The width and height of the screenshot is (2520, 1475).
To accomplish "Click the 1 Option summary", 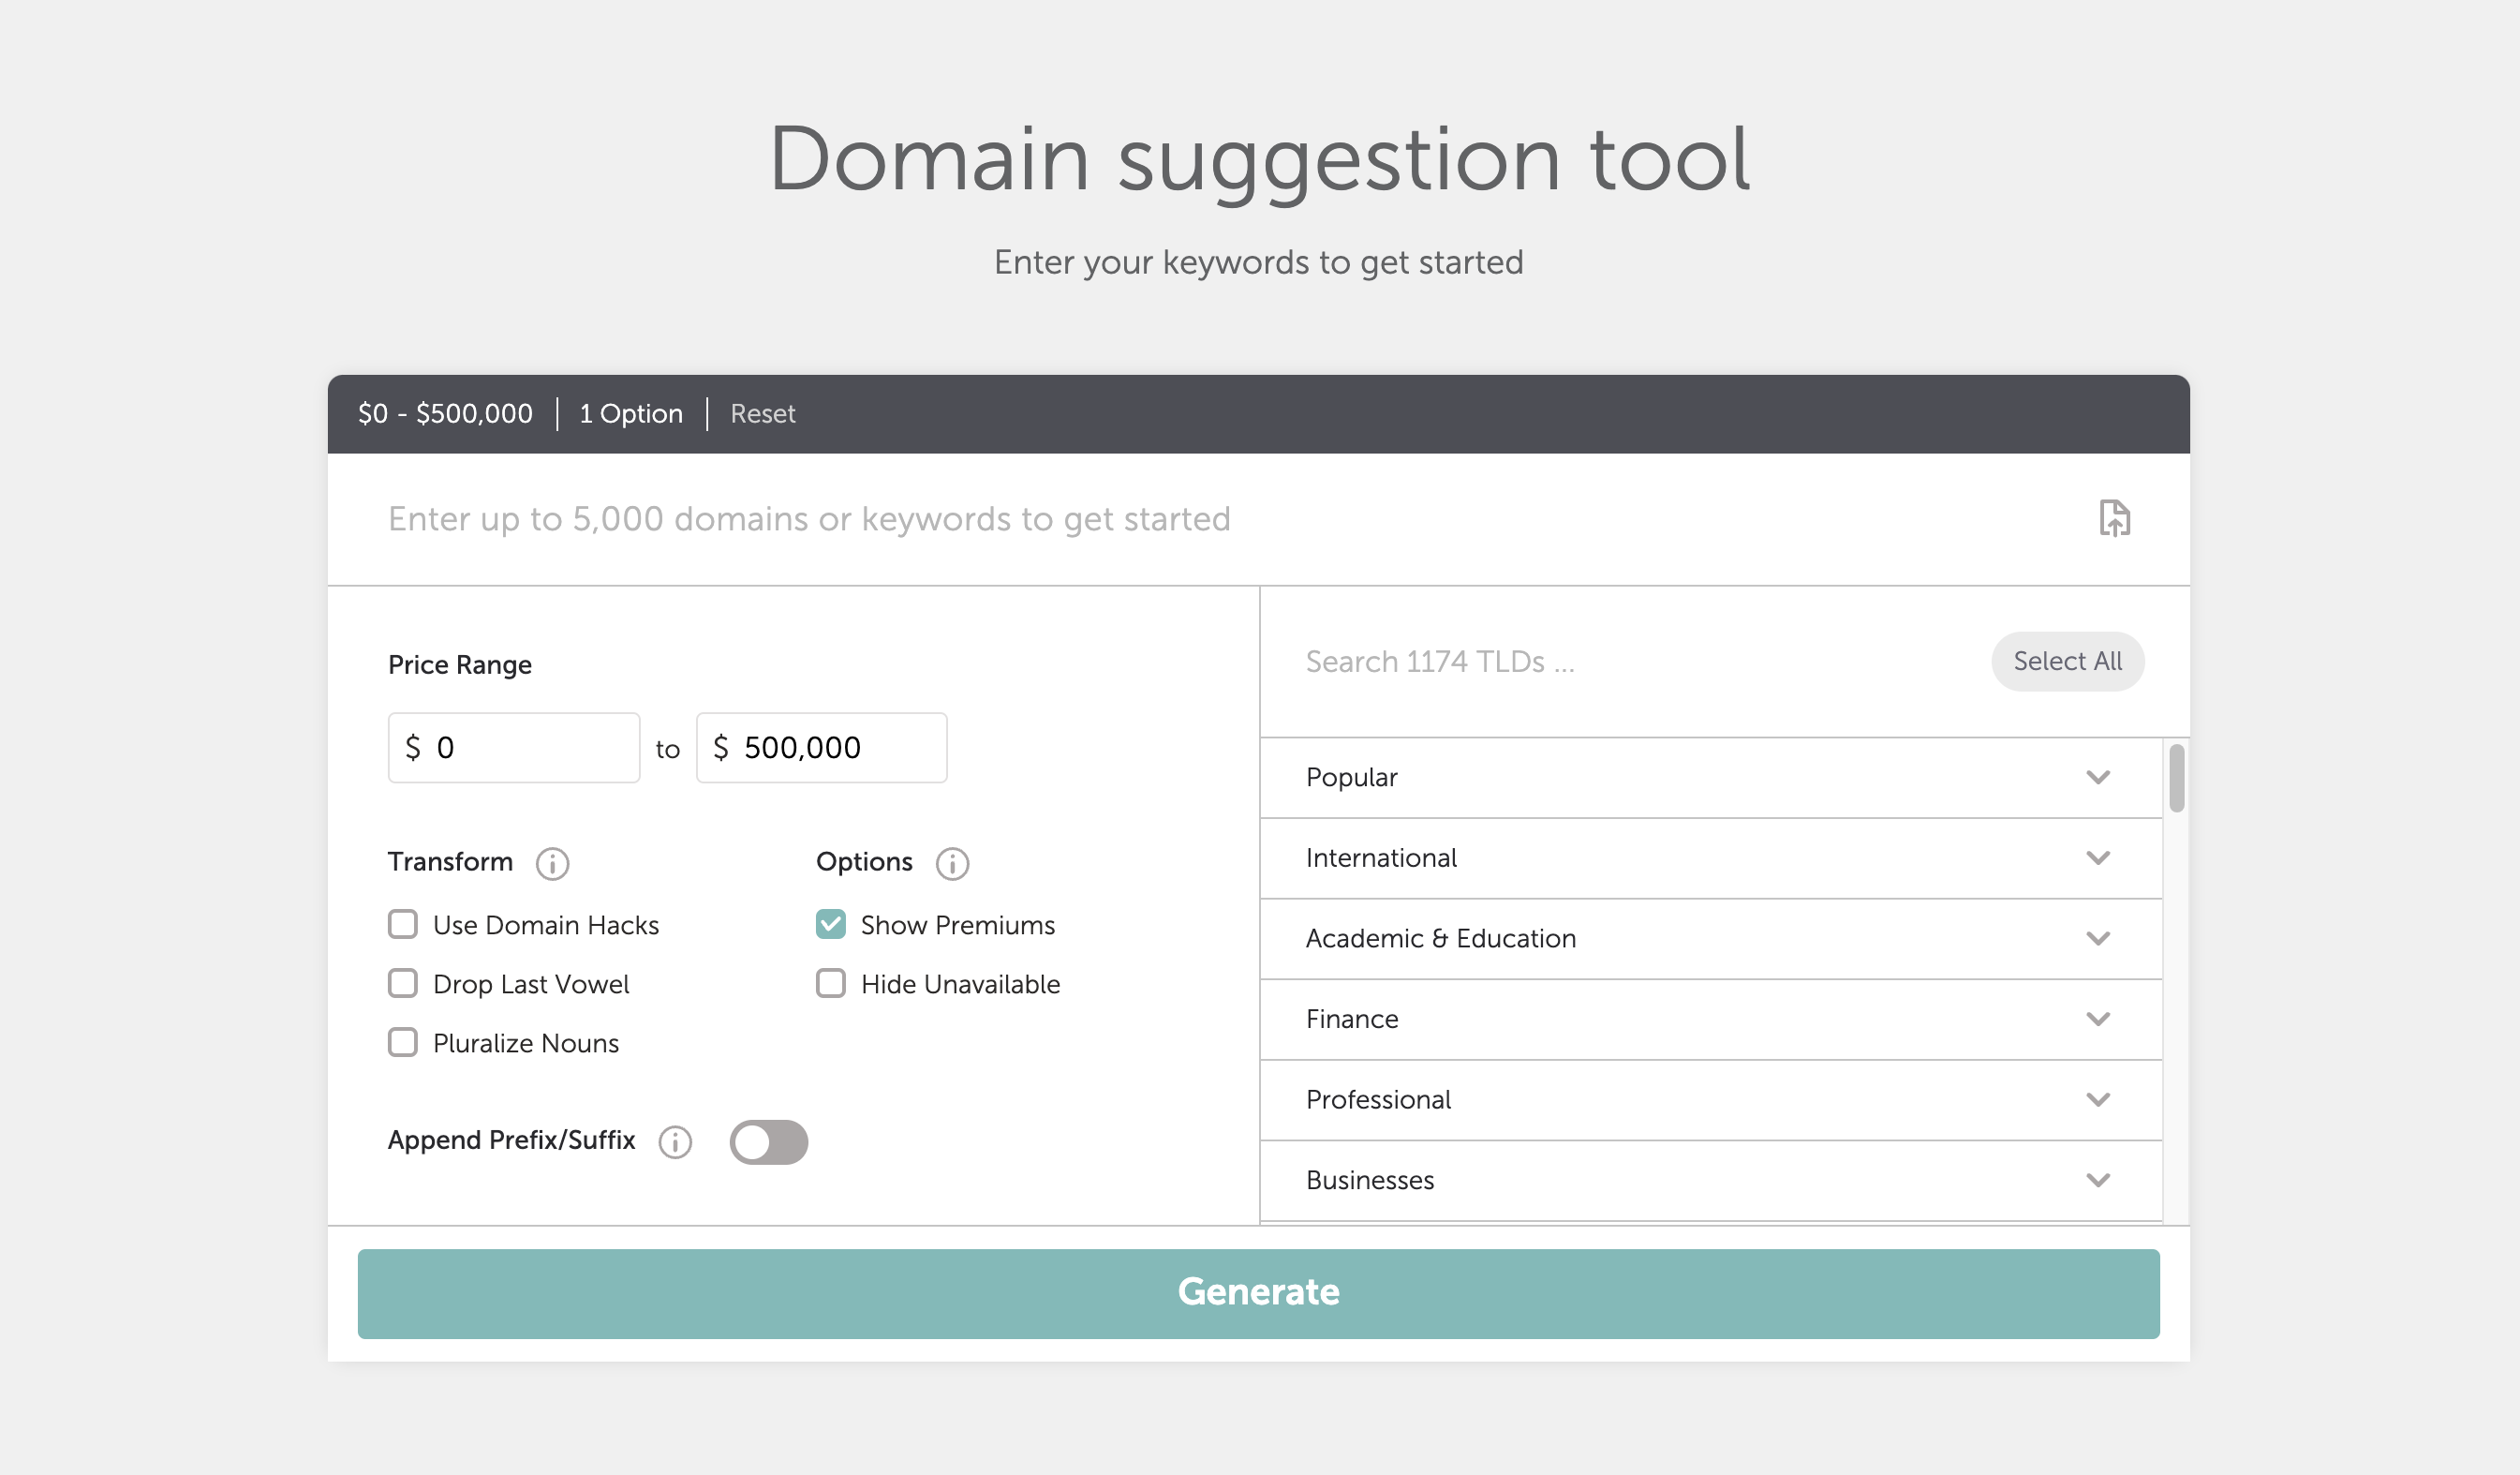I will pyautogui.click(x=631, y=413).
